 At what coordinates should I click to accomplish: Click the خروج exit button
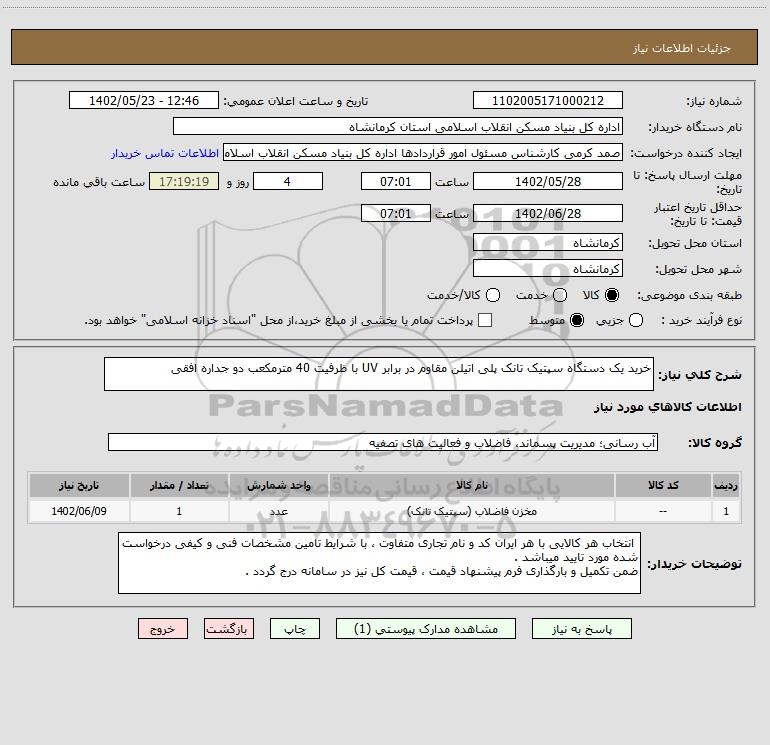point(163,629)
